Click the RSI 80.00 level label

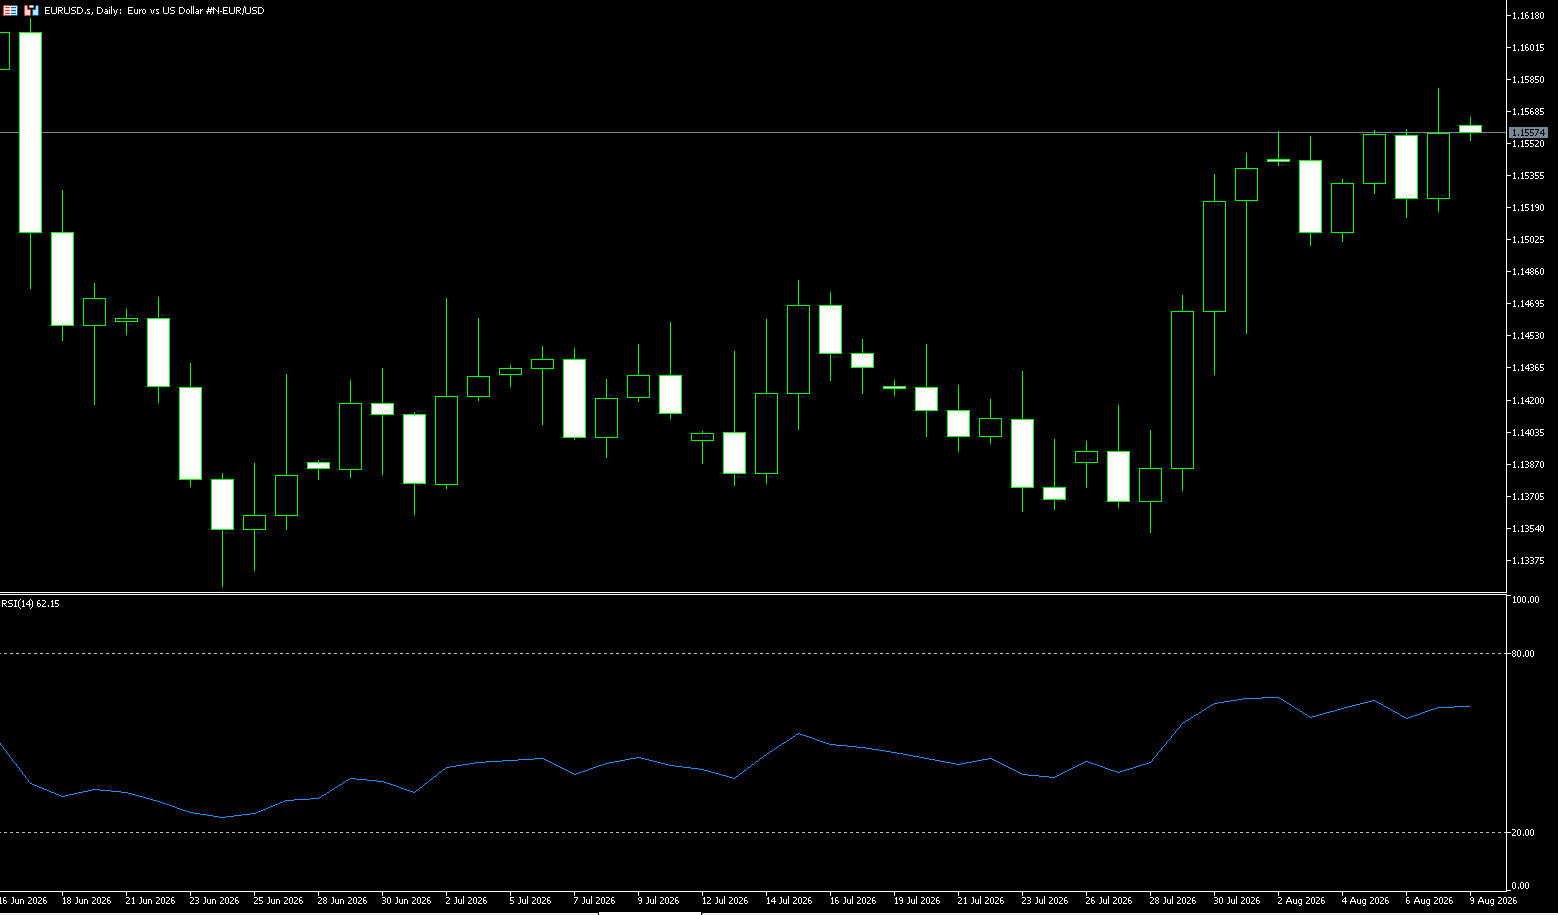click(1523, 654)
